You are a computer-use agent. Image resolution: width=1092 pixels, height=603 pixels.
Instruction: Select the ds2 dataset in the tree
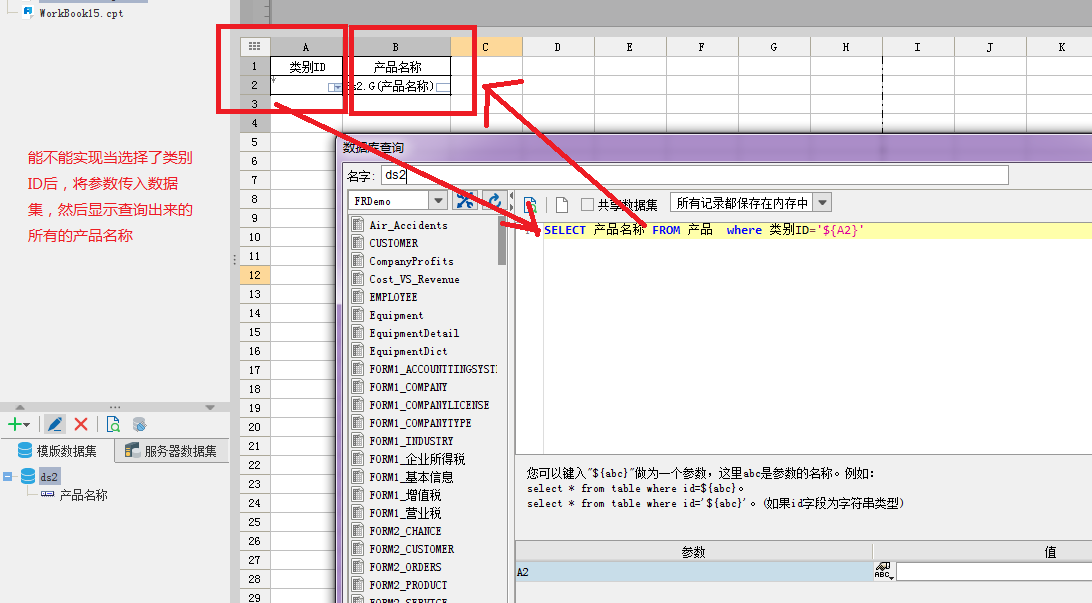(x=49, y=476)
